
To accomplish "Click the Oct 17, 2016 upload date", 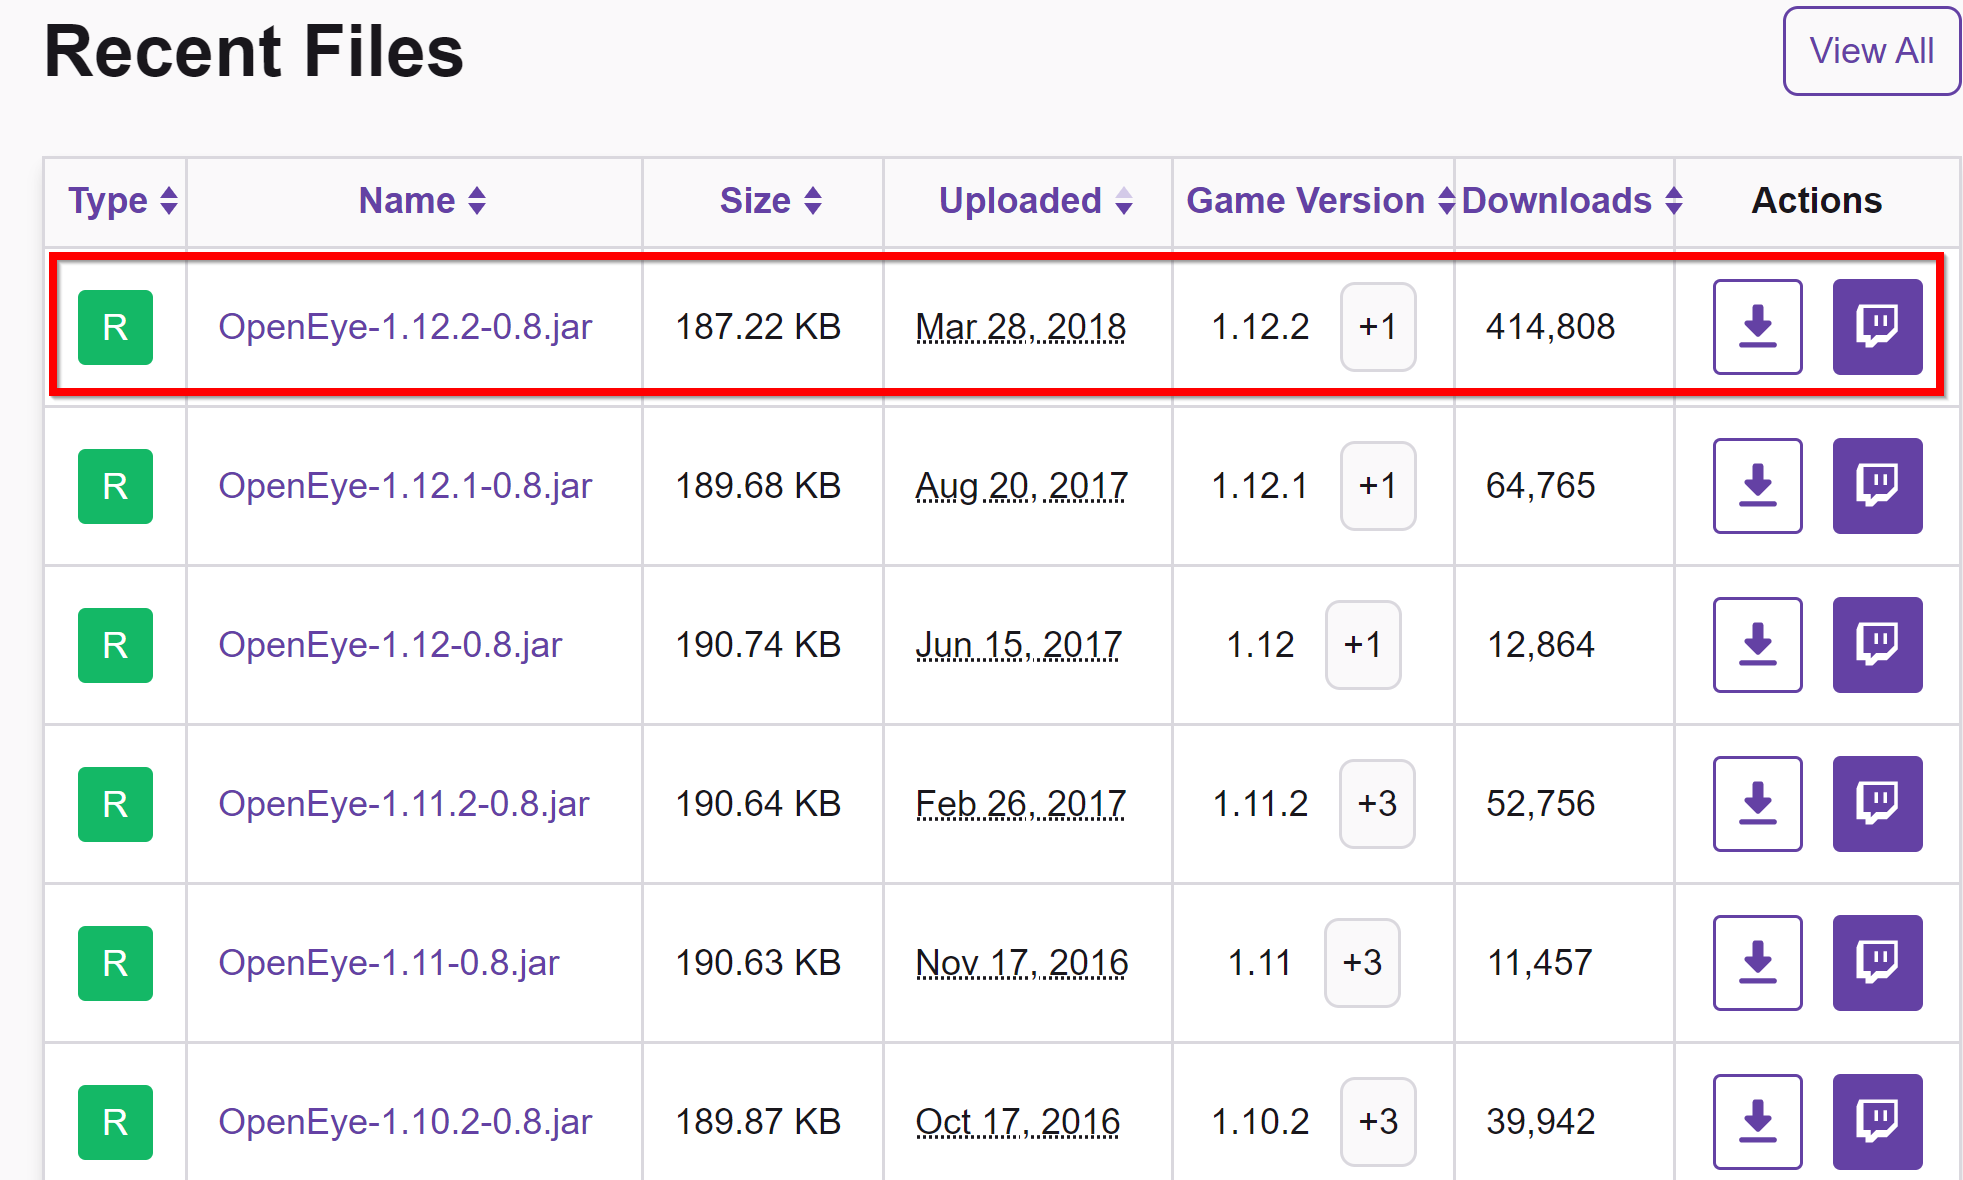I will click(x=1018, y=1122).
